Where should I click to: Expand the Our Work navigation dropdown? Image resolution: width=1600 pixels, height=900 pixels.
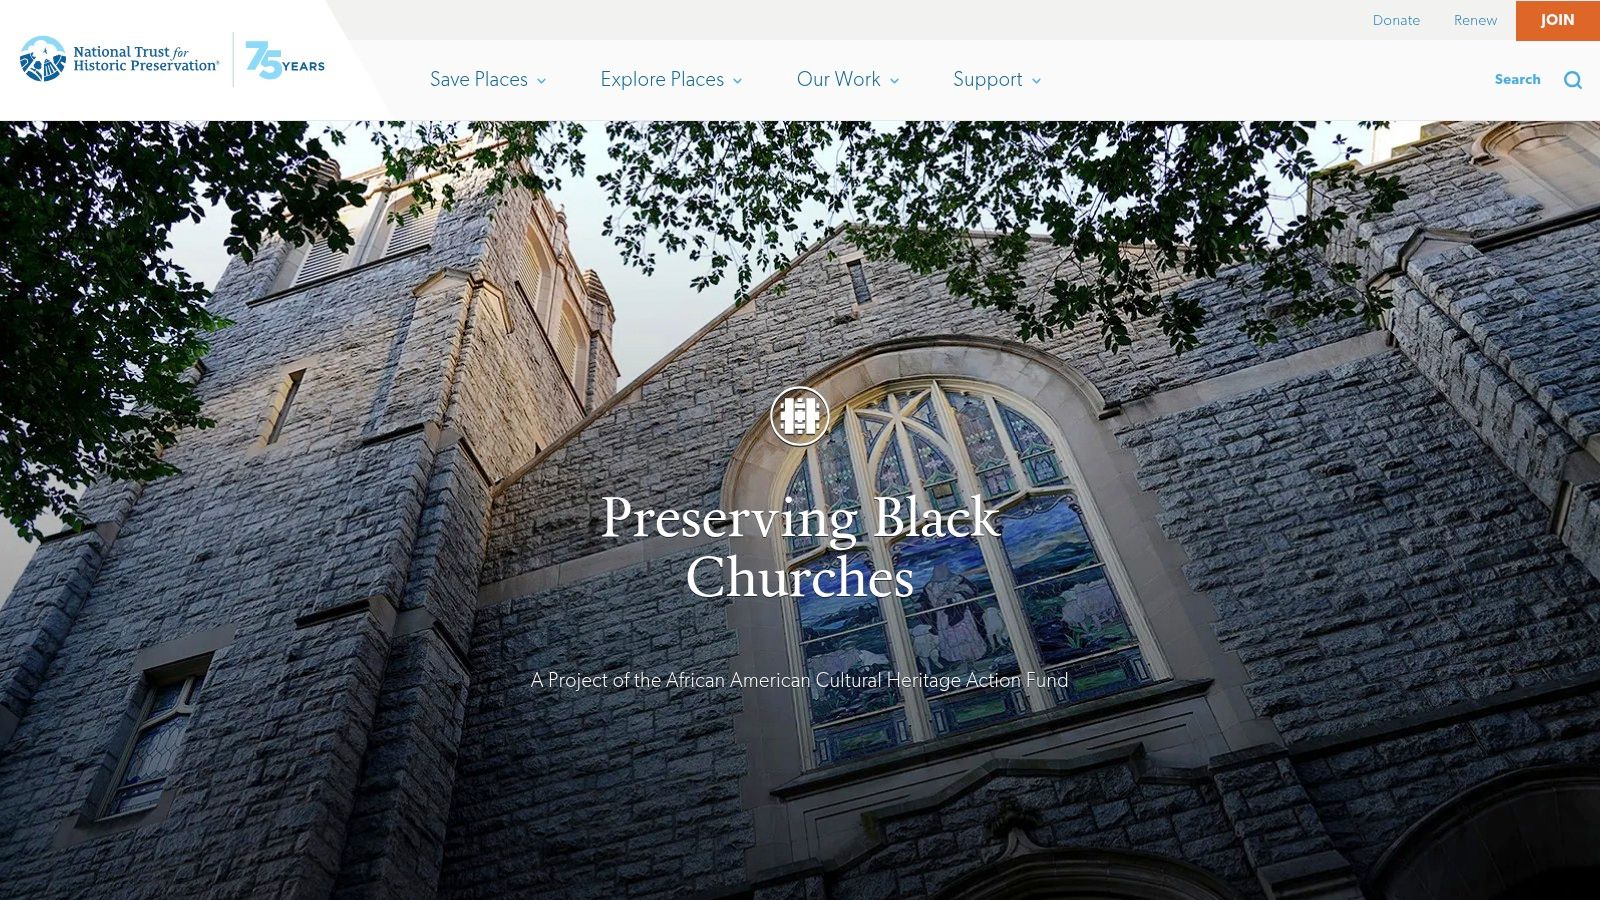click(x=894, y=80)
